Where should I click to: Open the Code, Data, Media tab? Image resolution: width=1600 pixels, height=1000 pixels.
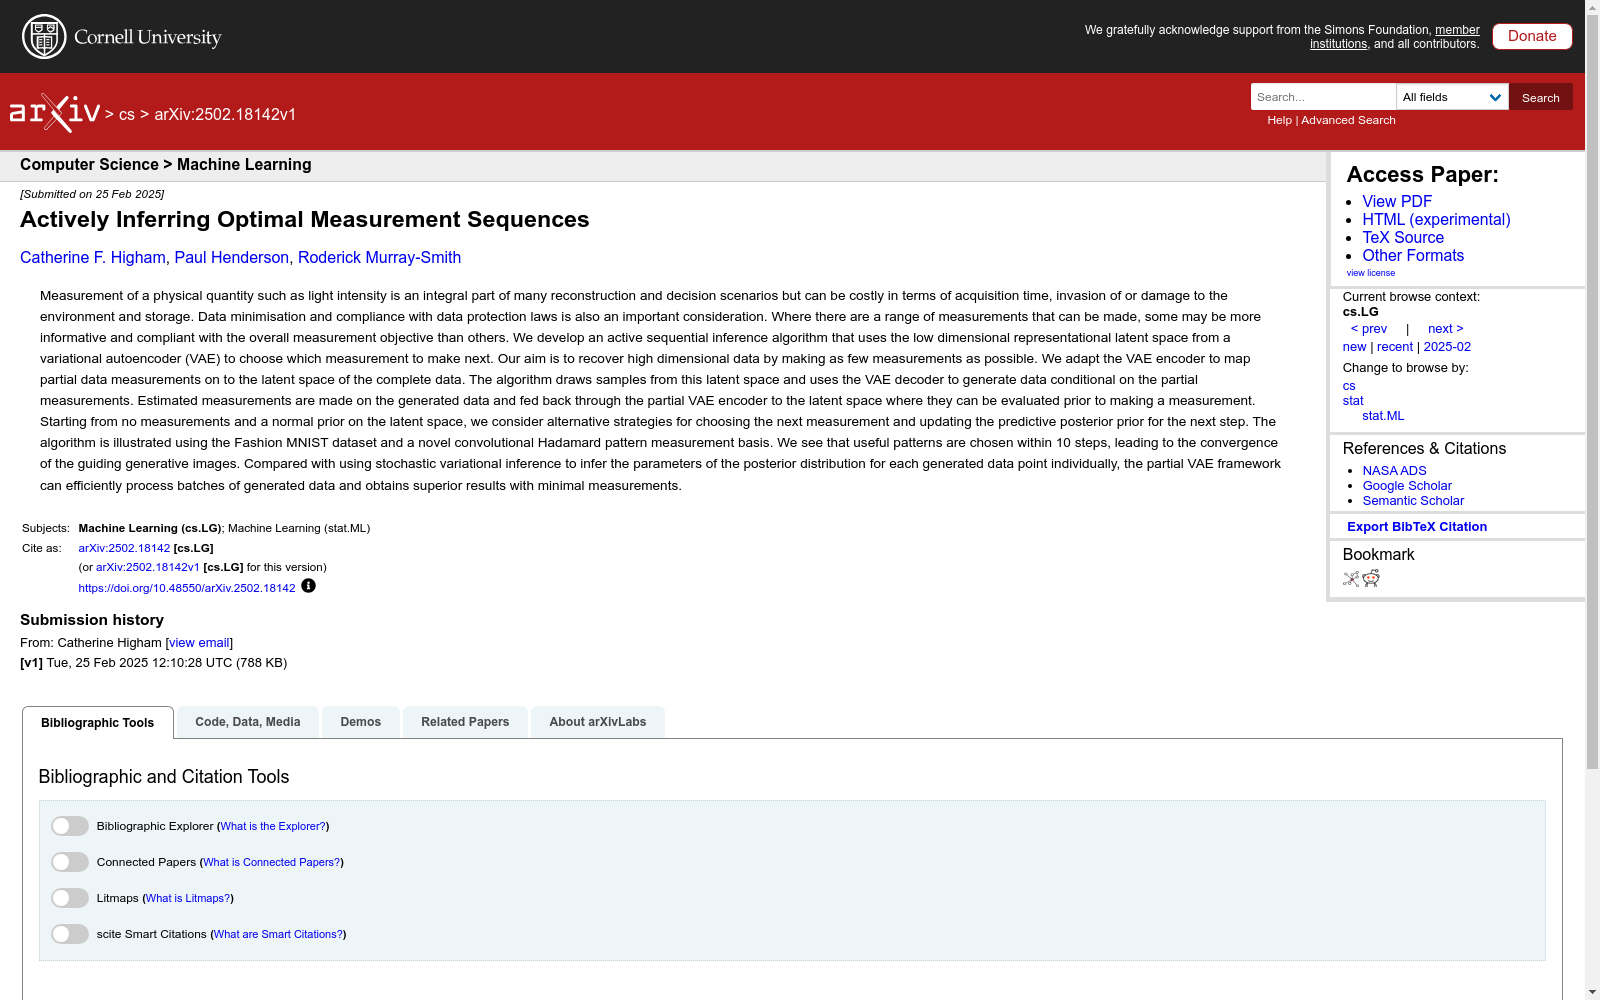pyautogui.click(x=248, y=722)
